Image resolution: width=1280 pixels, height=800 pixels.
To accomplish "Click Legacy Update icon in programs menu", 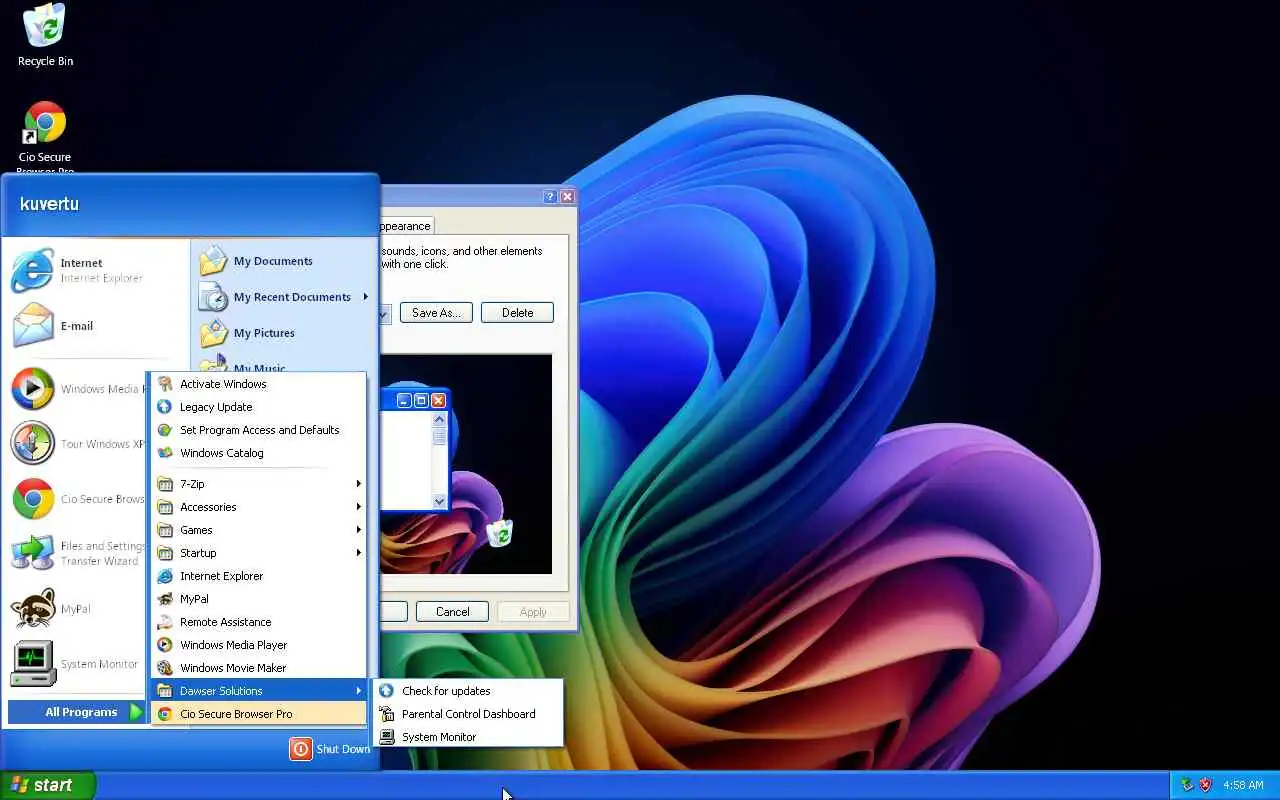I will (x=165, y=407).
